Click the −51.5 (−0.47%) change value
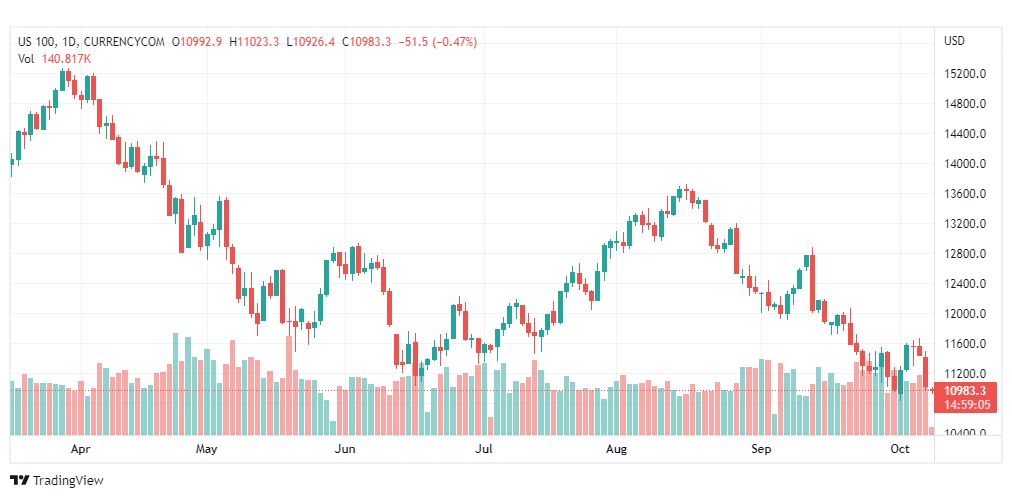 pyautogui.click(x=437, y=42)
